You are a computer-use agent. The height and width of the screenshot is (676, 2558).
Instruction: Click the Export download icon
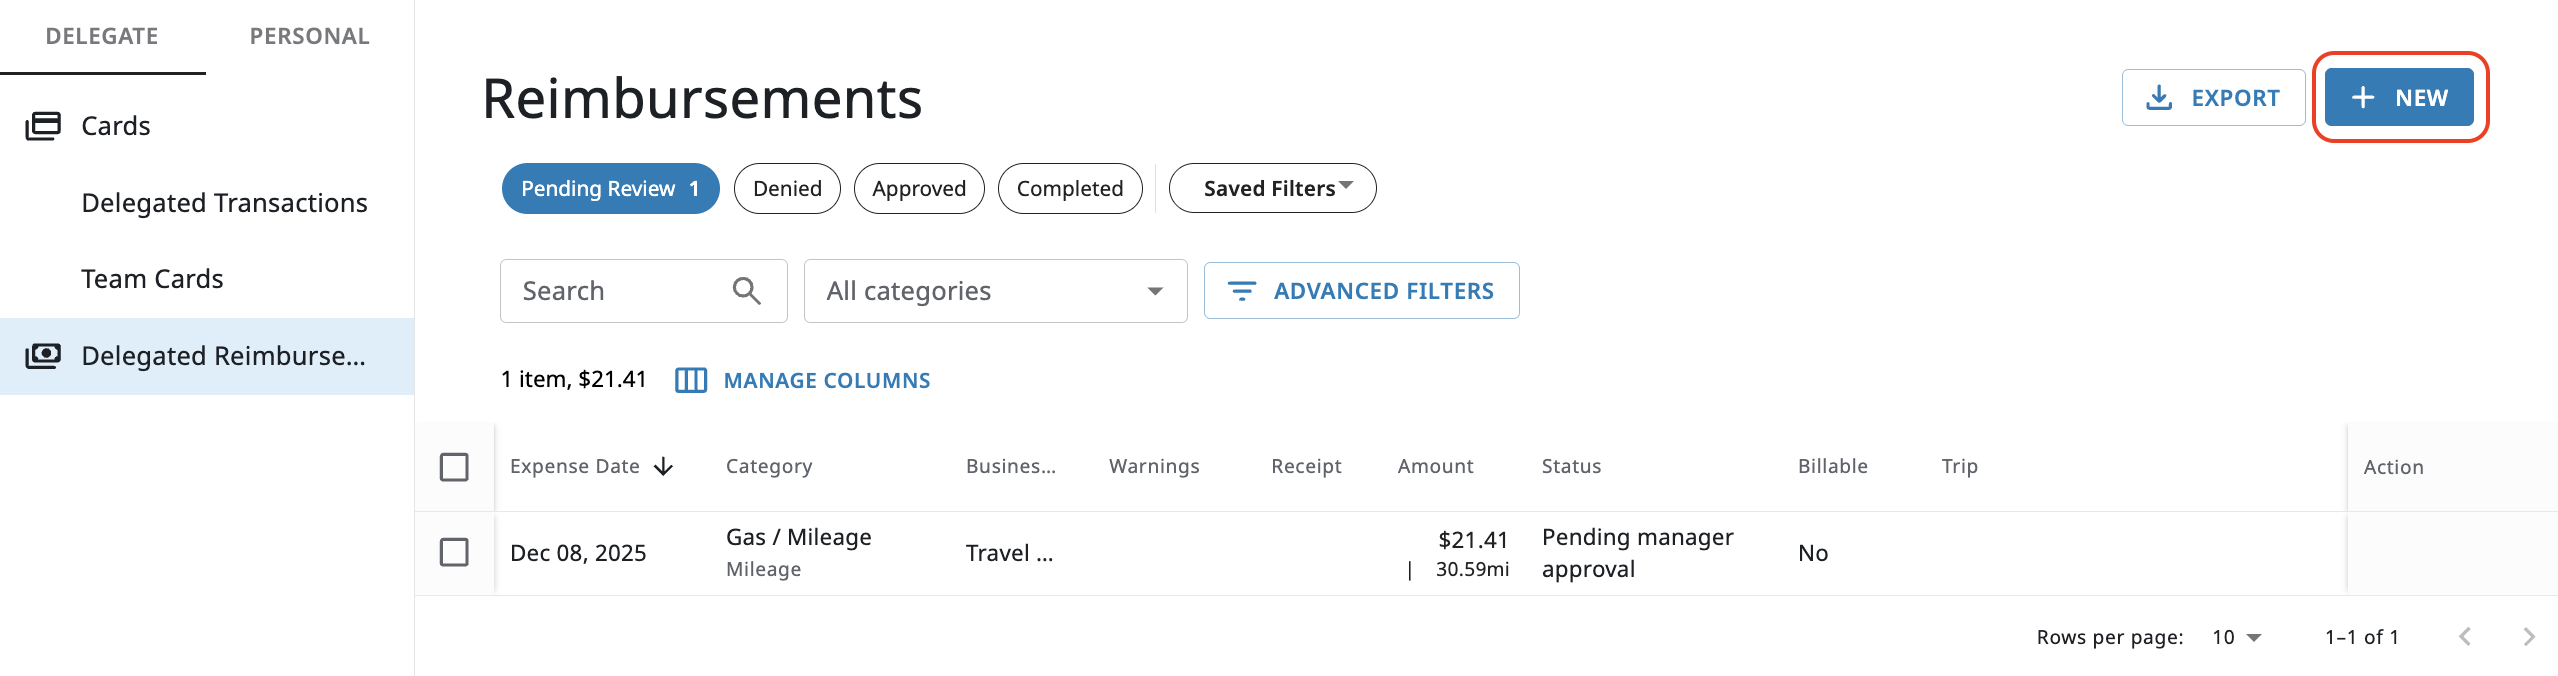[2159, 98]
